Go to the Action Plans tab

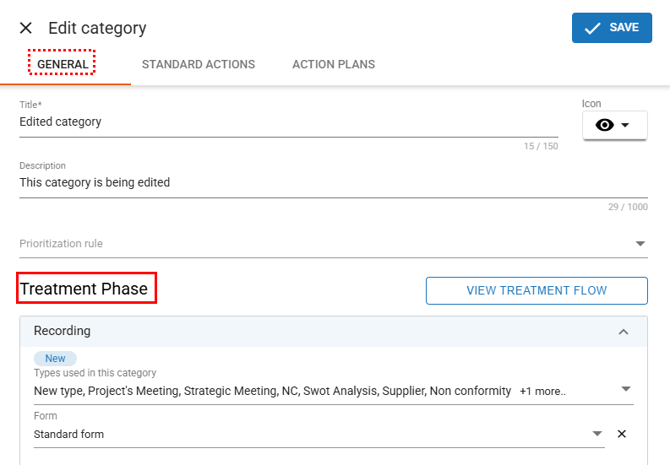click(x=333, y=64)
